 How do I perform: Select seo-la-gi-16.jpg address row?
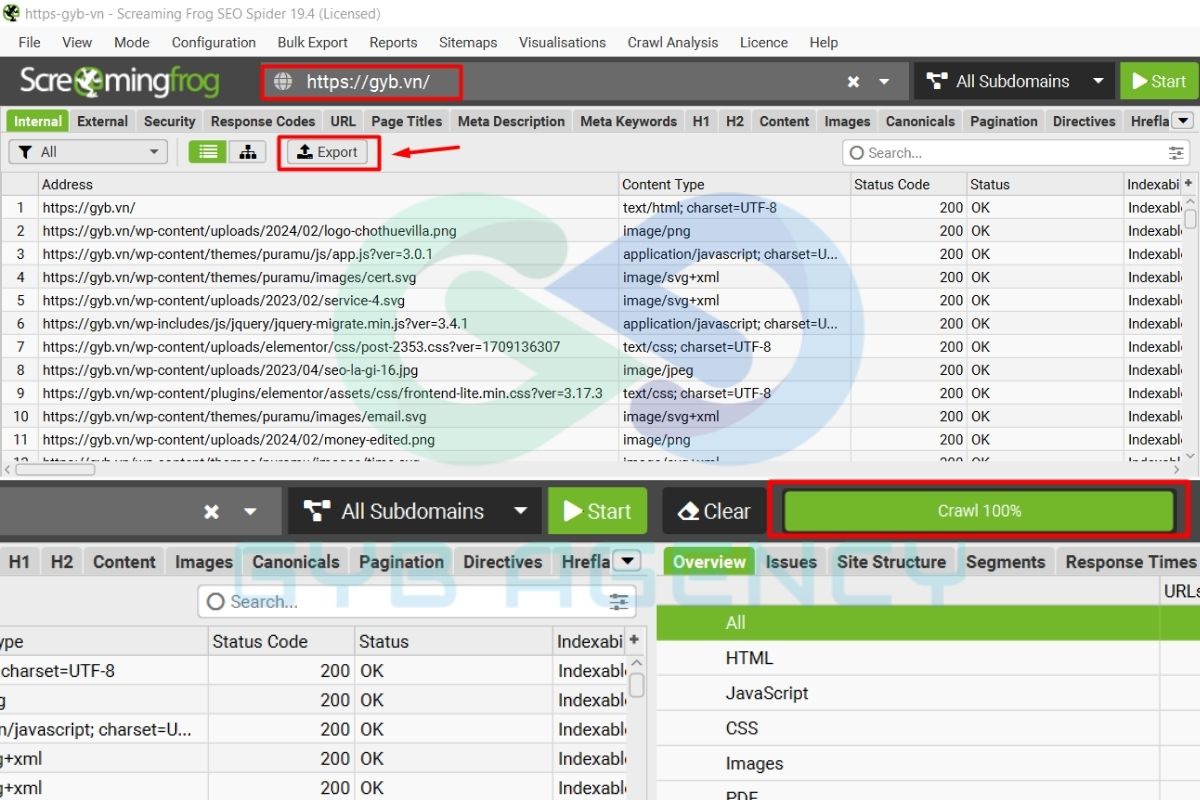pos(328,370)
